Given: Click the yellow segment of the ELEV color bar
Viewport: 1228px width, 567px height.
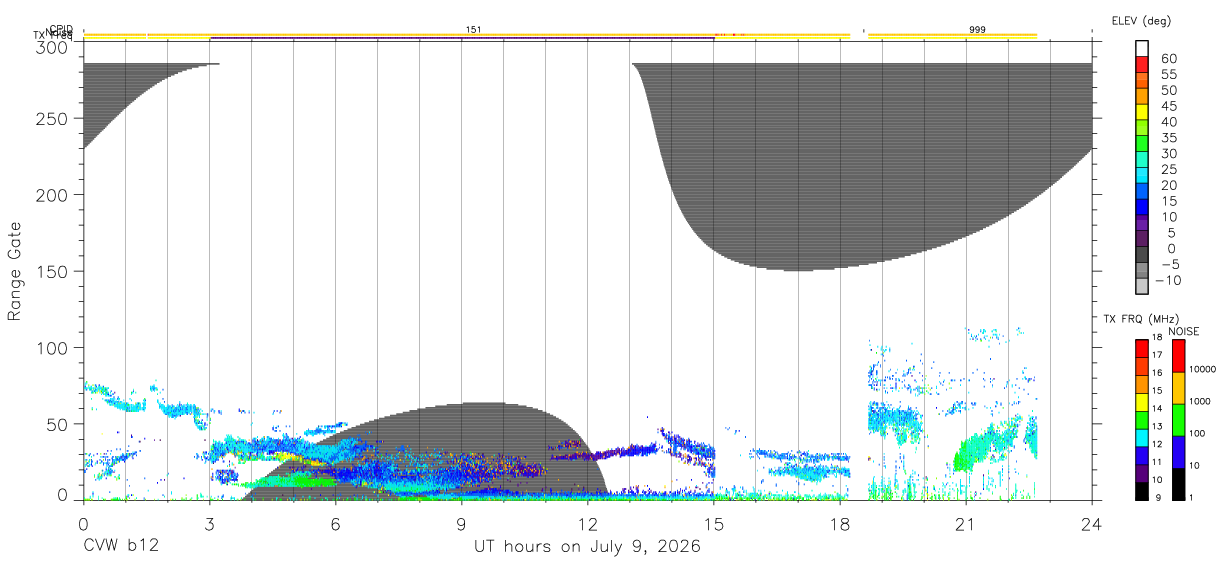Looking at the screenshot, I should point(1142,111).
